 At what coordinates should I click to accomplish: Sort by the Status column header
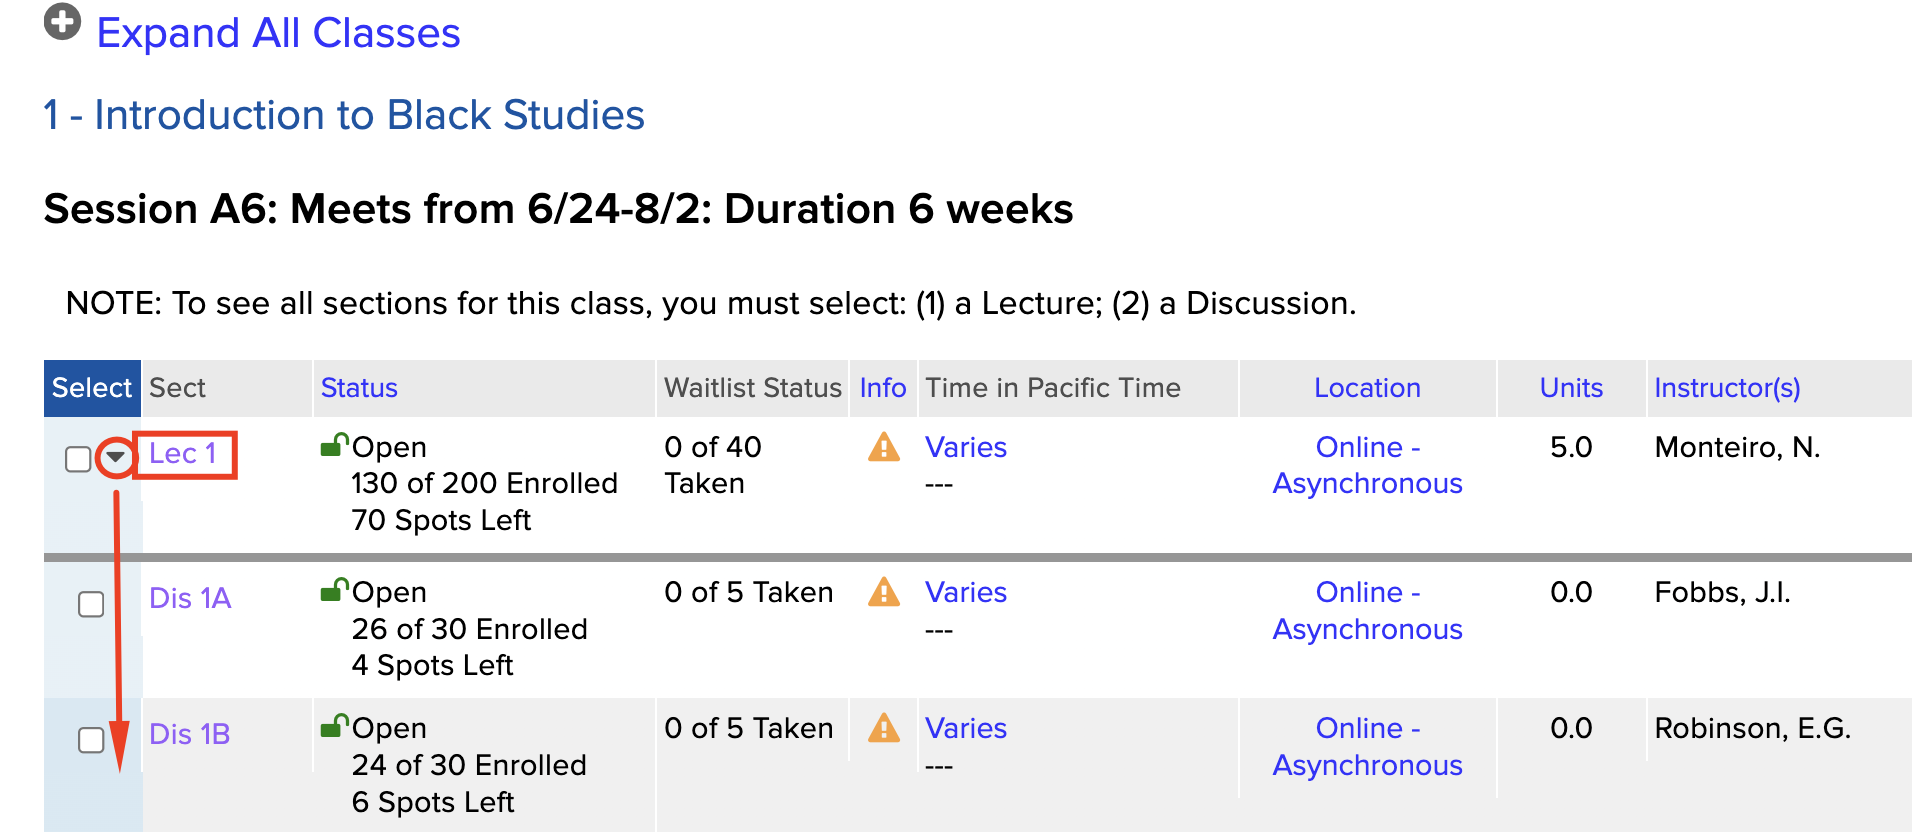359,388
